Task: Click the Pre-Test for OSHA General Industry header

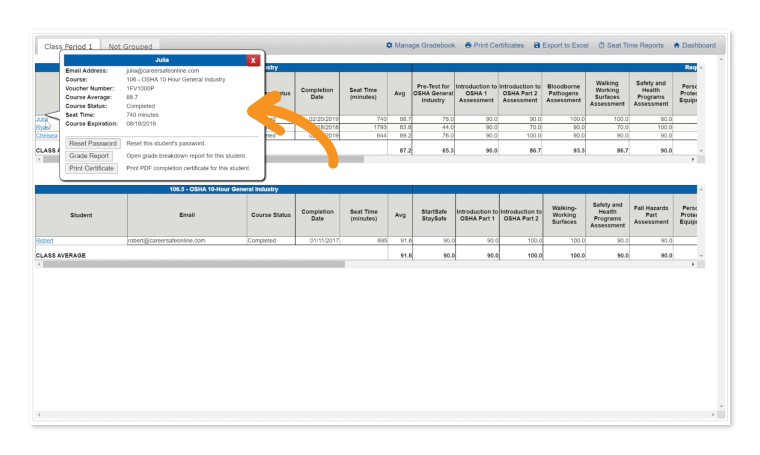Action: pyautogui.click(x=433, y=94)
